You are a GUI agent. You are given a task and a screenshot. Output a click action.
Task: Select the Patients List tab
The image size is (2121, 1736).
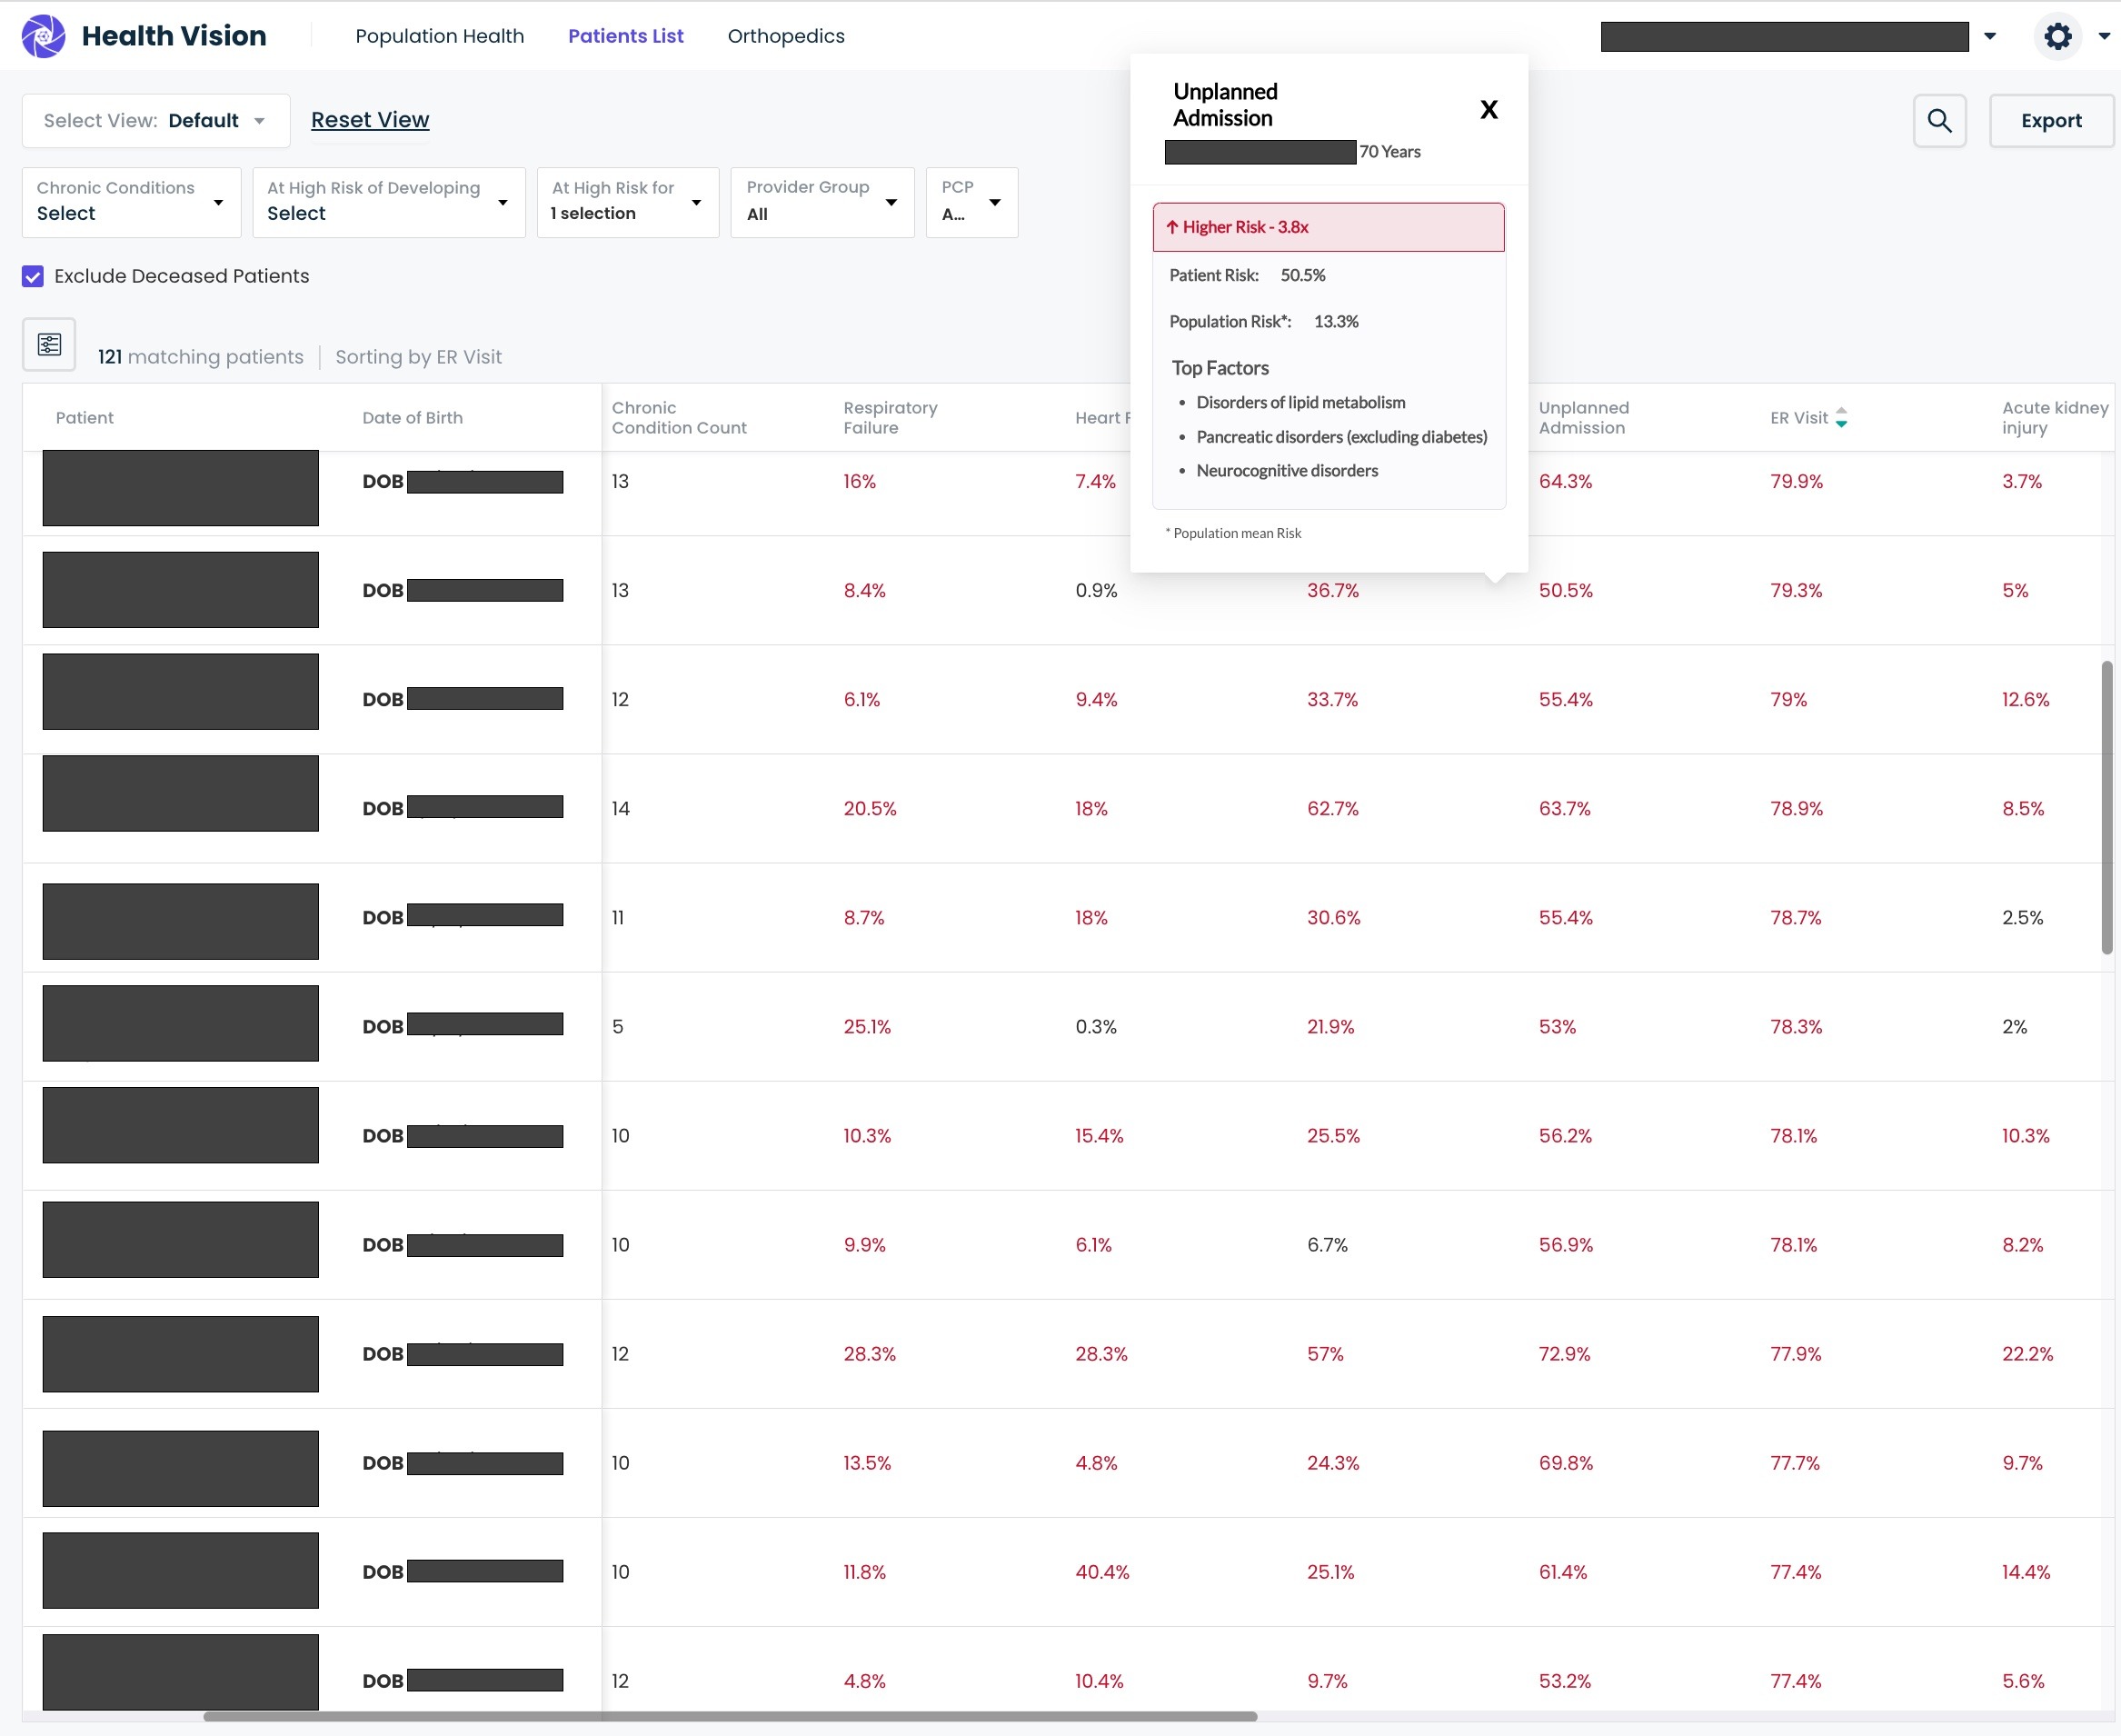click(626, 36)
